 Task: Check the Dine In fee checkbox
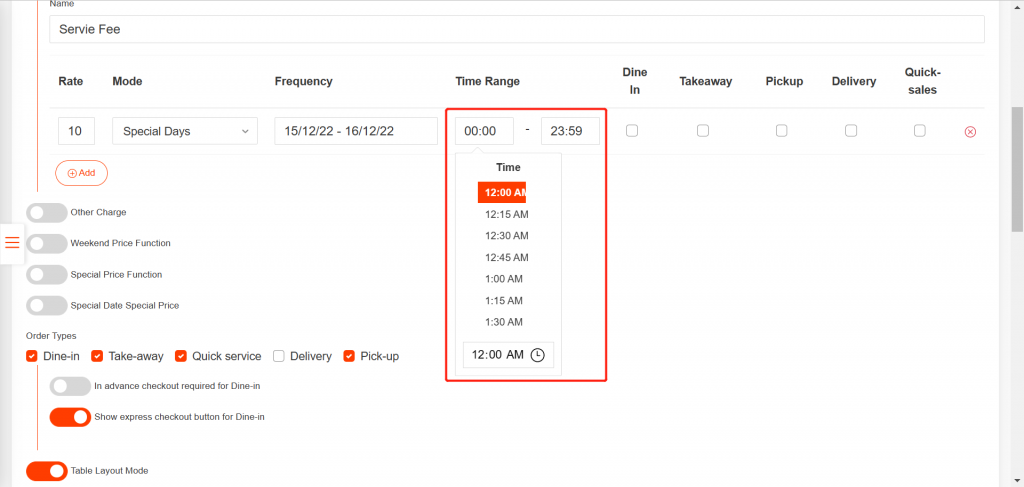[632, 131]
